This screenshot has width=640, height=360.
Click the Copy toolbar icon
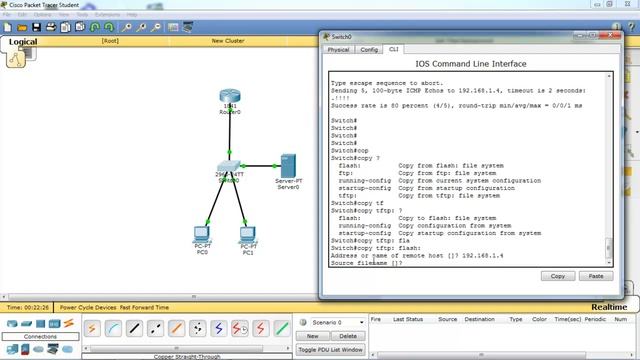point(65,27)
